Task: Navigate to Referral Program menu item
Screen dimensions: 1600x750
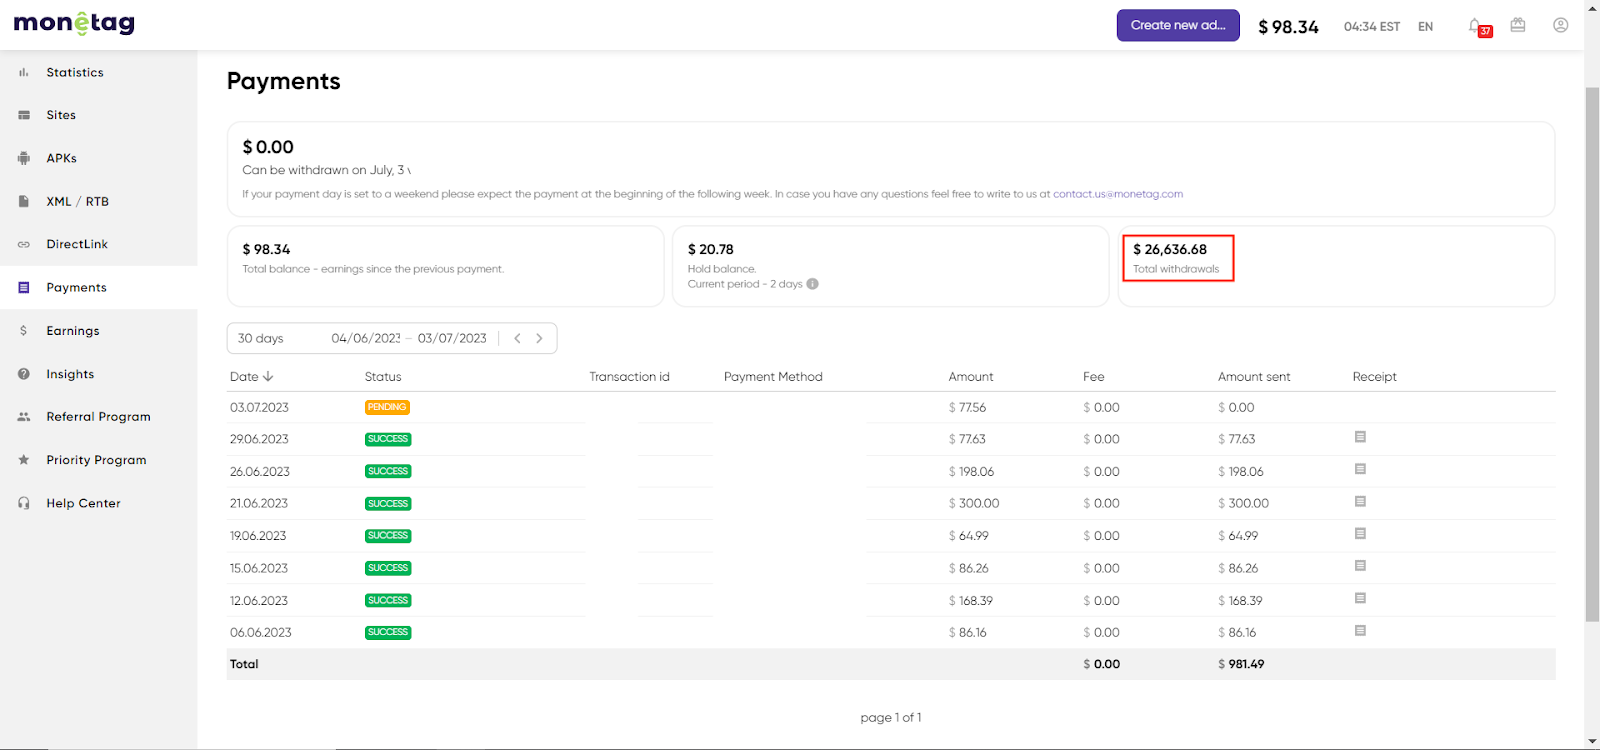Action: click(98, 417)
